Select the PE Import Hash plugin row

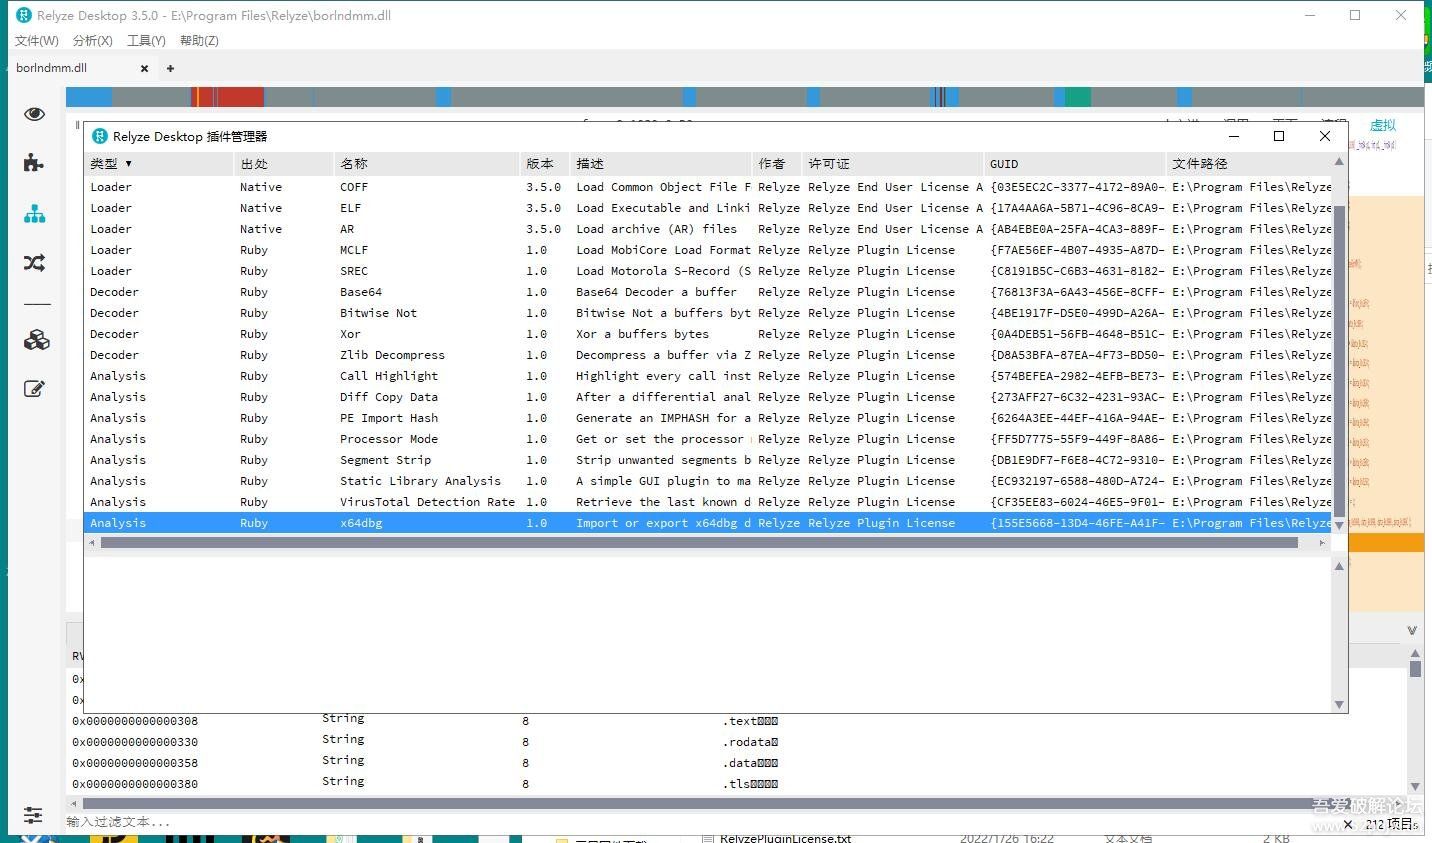tap(708, 418)
